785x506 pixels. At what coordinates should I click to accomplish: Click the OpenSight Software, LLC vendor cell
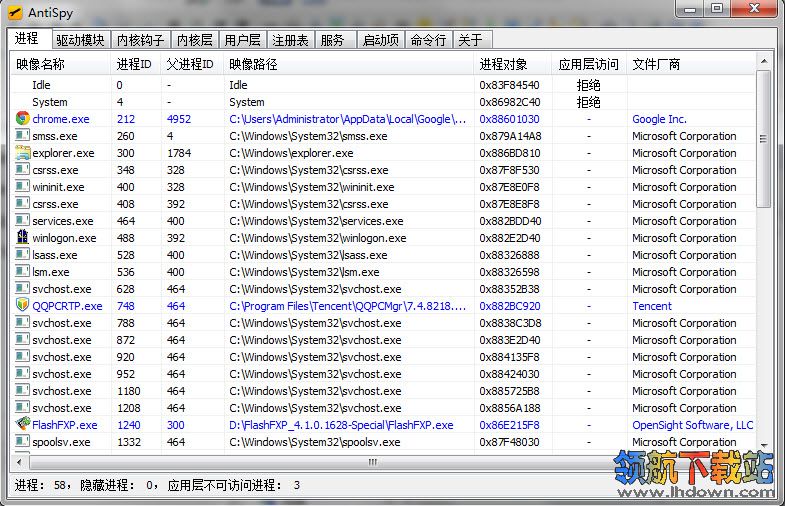692,425
